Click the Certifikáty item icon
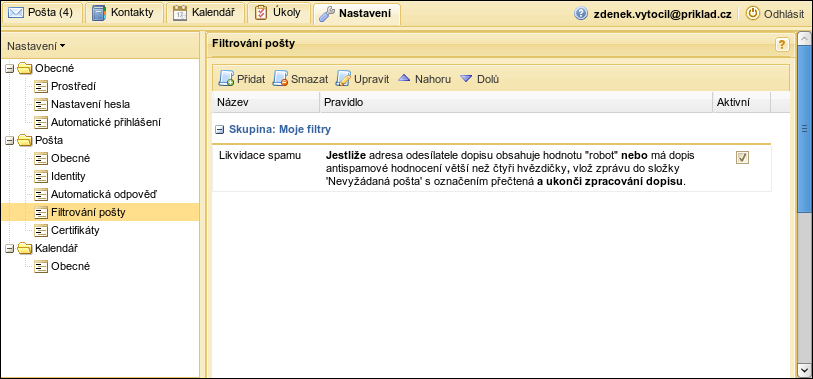 (x=41, y=230)
